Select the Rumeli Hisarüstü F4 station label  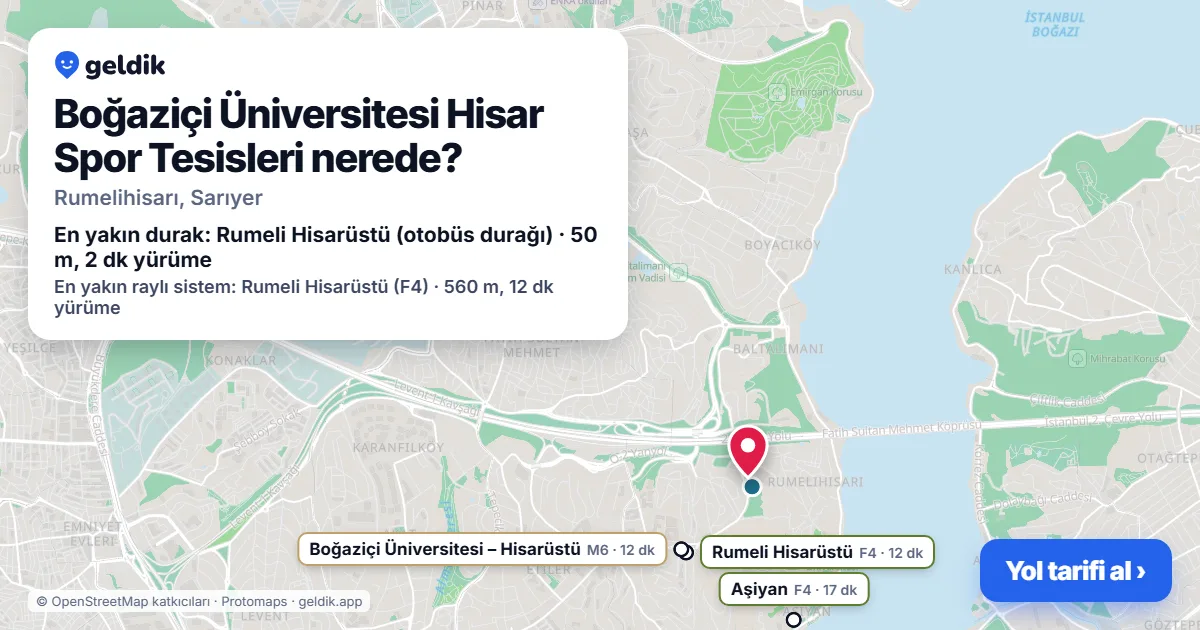(x=817, y=552)
